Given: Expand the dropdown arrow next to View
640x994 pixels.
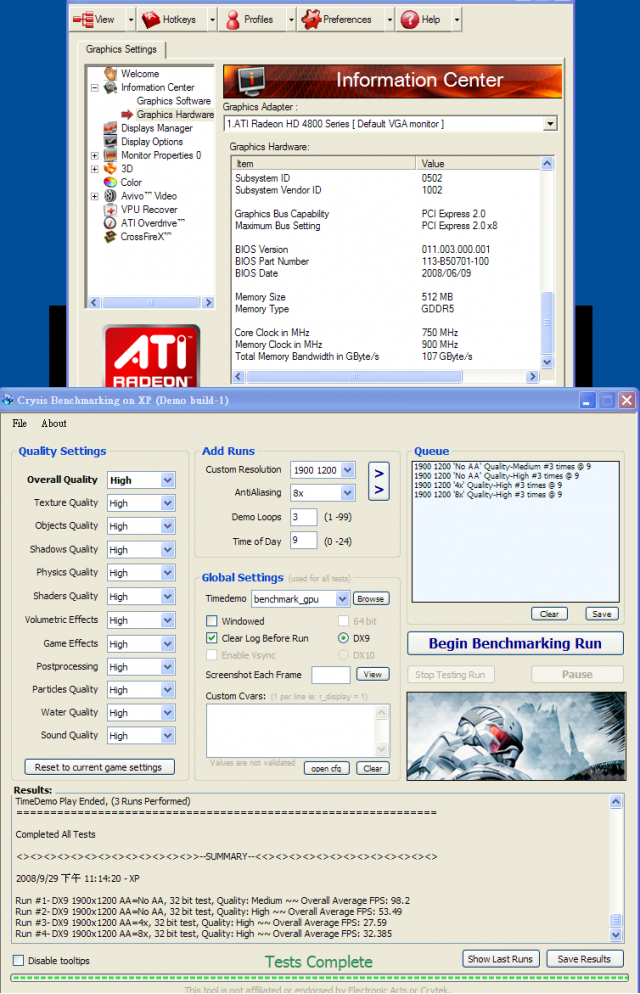Looking at the screenshot, I should click(131, 20).
